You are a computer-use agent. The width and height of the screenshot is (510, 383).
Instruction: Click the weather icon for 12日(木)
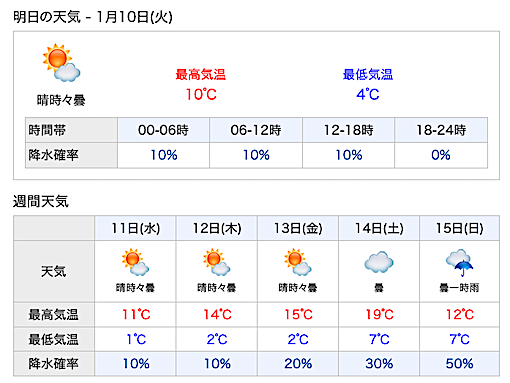click(217, 262)
